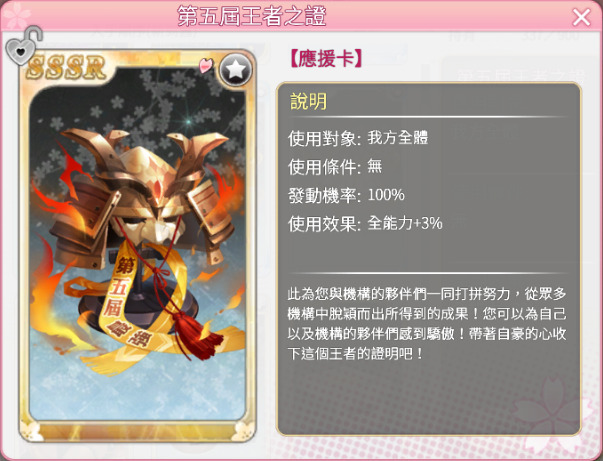This screenshot has height=461, width=603.
Task: Click the SSSR rarity badge
Action: [x=66, y=67]
